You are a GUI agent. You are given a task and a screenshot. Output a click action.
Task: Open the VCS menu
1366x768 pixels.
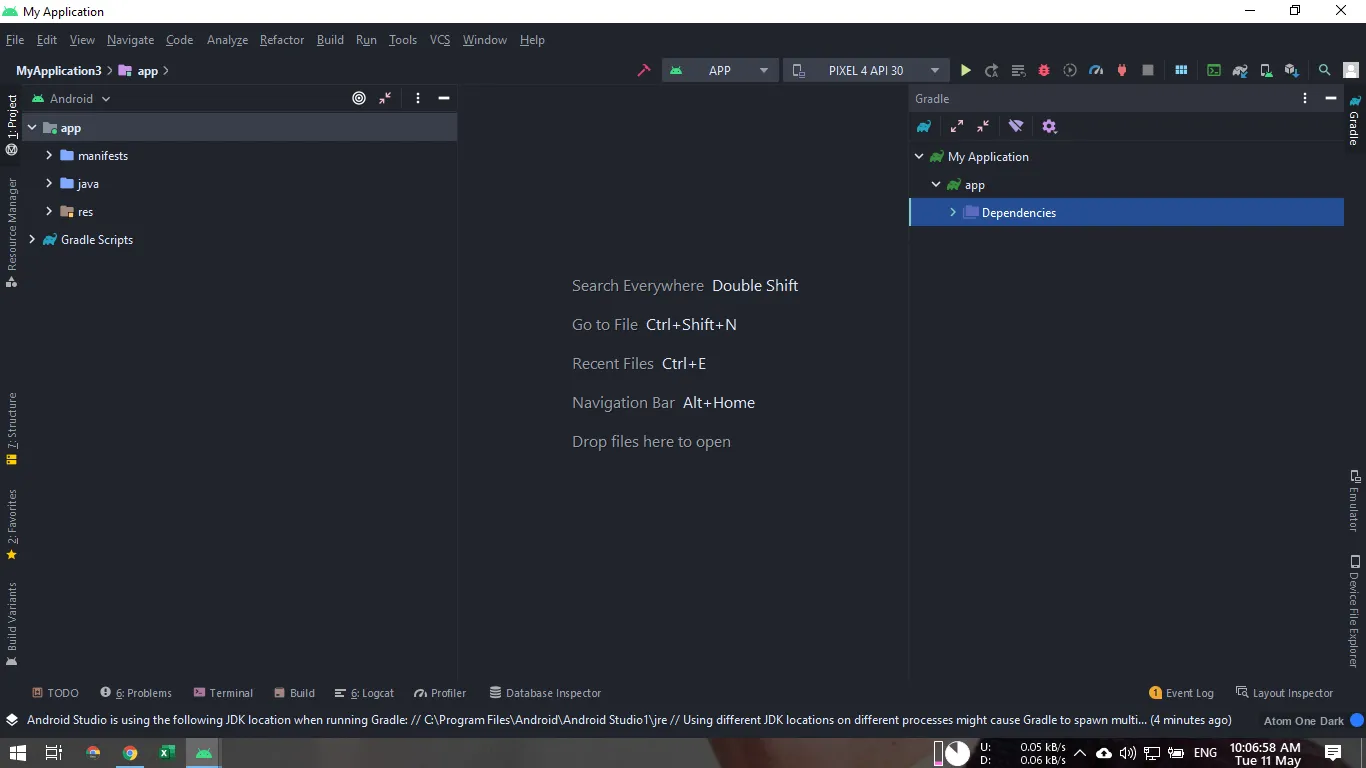pyautogui.click(x=440, y=40)
